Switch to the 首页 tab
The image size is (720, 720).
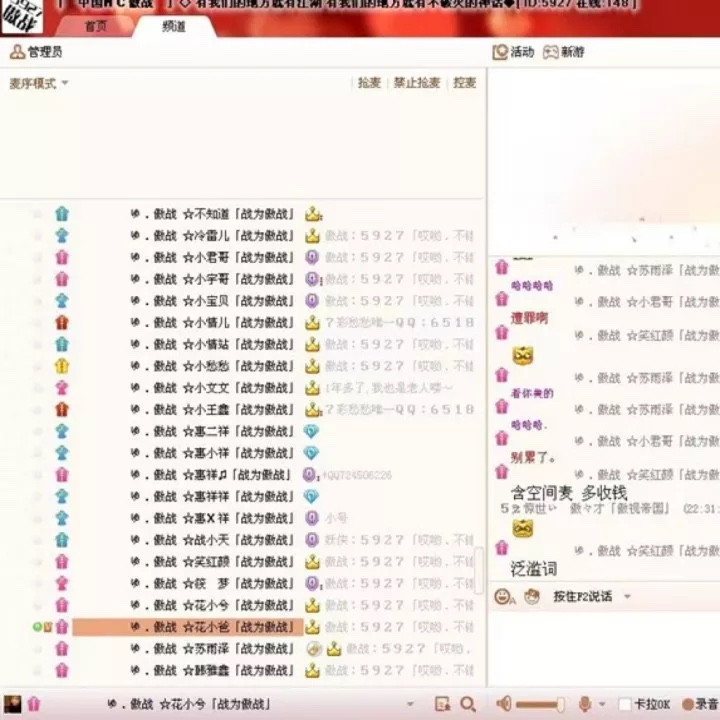click(96, 27)
